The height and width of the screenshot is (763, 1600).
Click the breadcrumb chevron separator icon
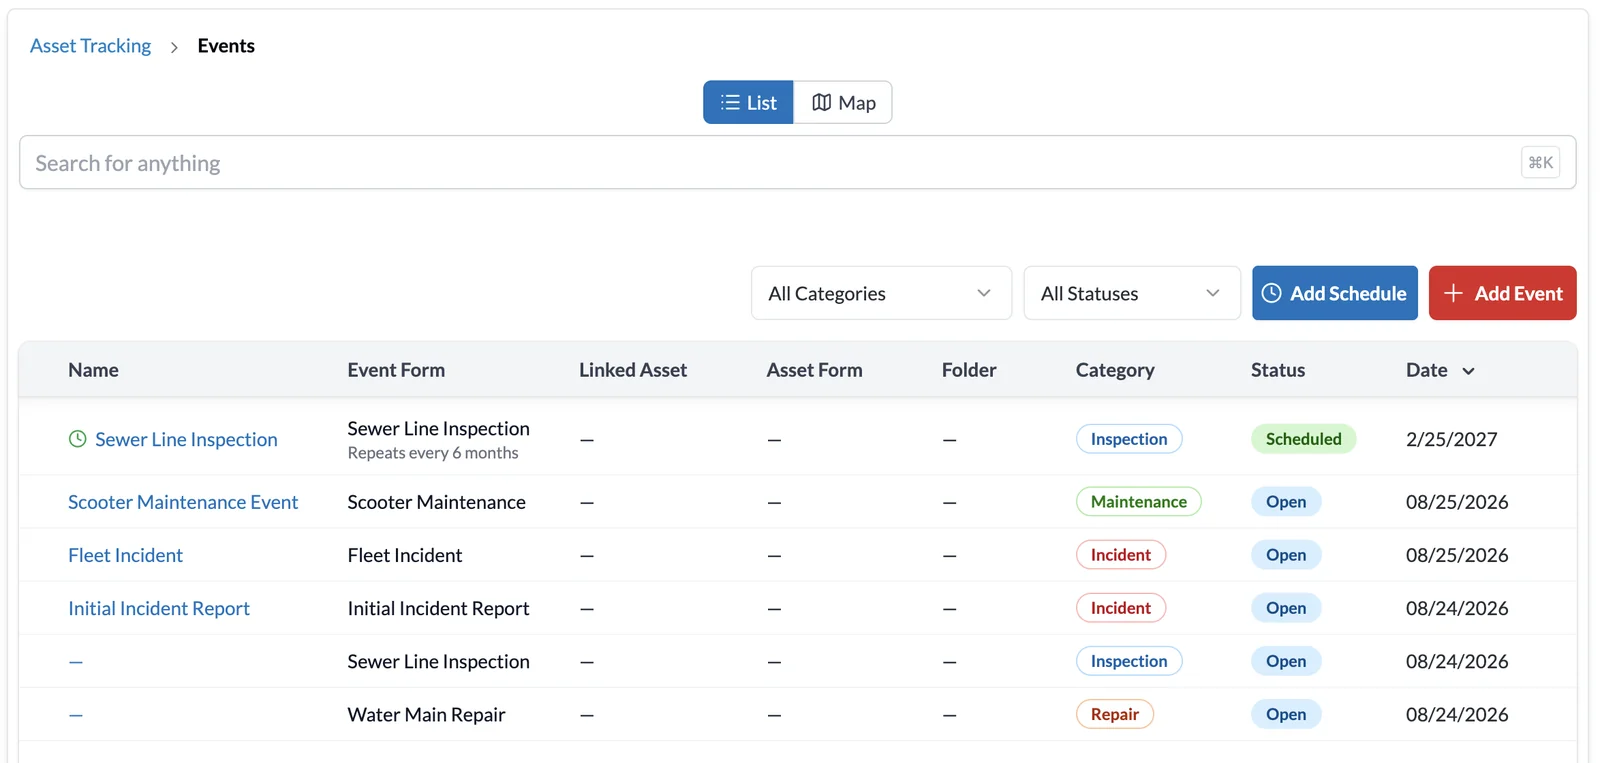click(x=174, y=47)
